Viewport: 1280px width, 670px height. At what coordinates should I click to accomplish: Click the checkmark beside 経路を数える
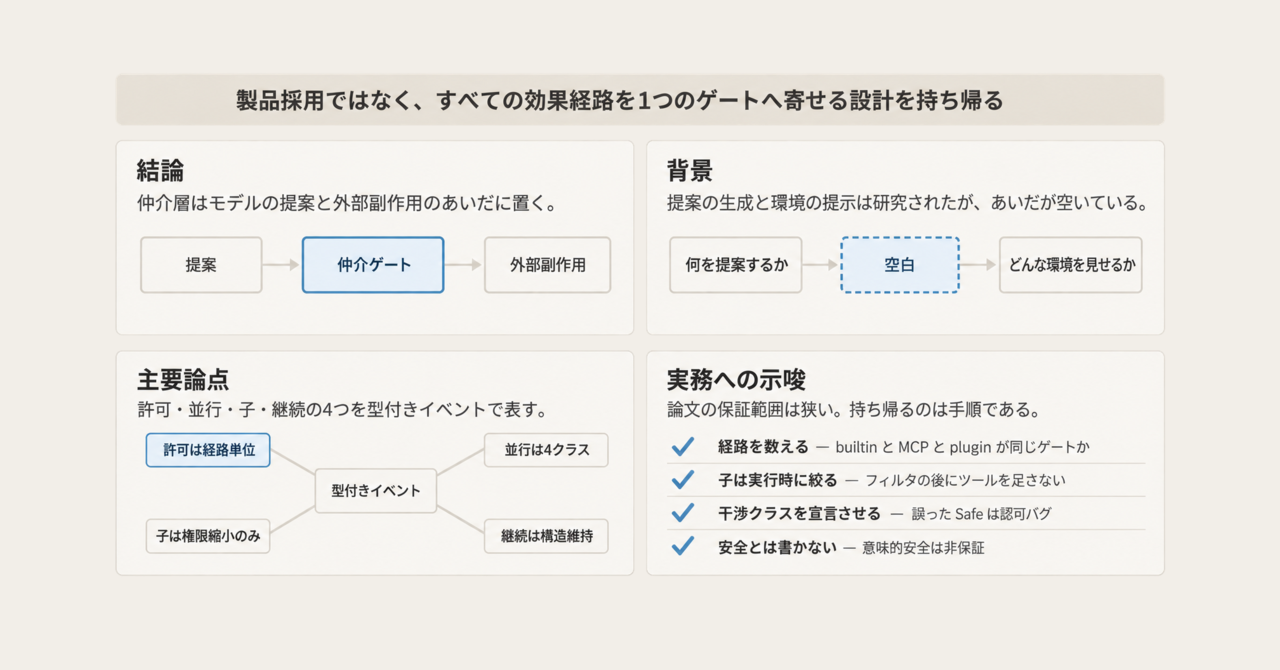coord(683,447)
